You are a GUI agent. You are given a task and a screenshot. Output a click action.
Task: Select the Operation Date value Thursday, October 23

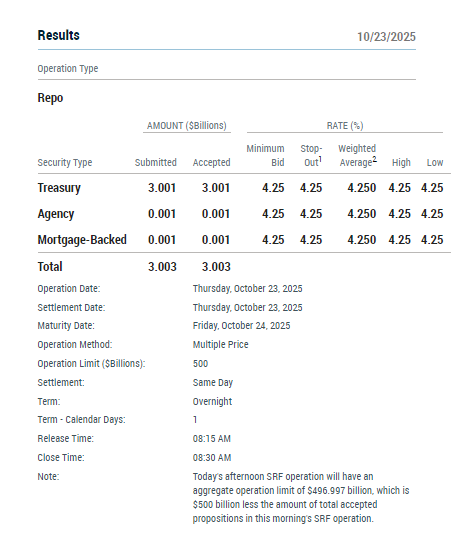pos(248,288)
